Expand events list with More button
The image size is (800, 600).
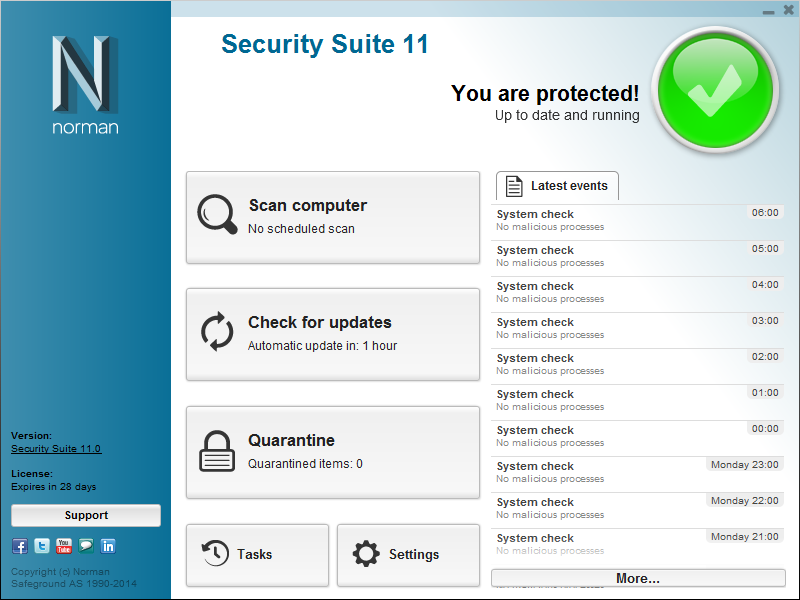point(638,578)
